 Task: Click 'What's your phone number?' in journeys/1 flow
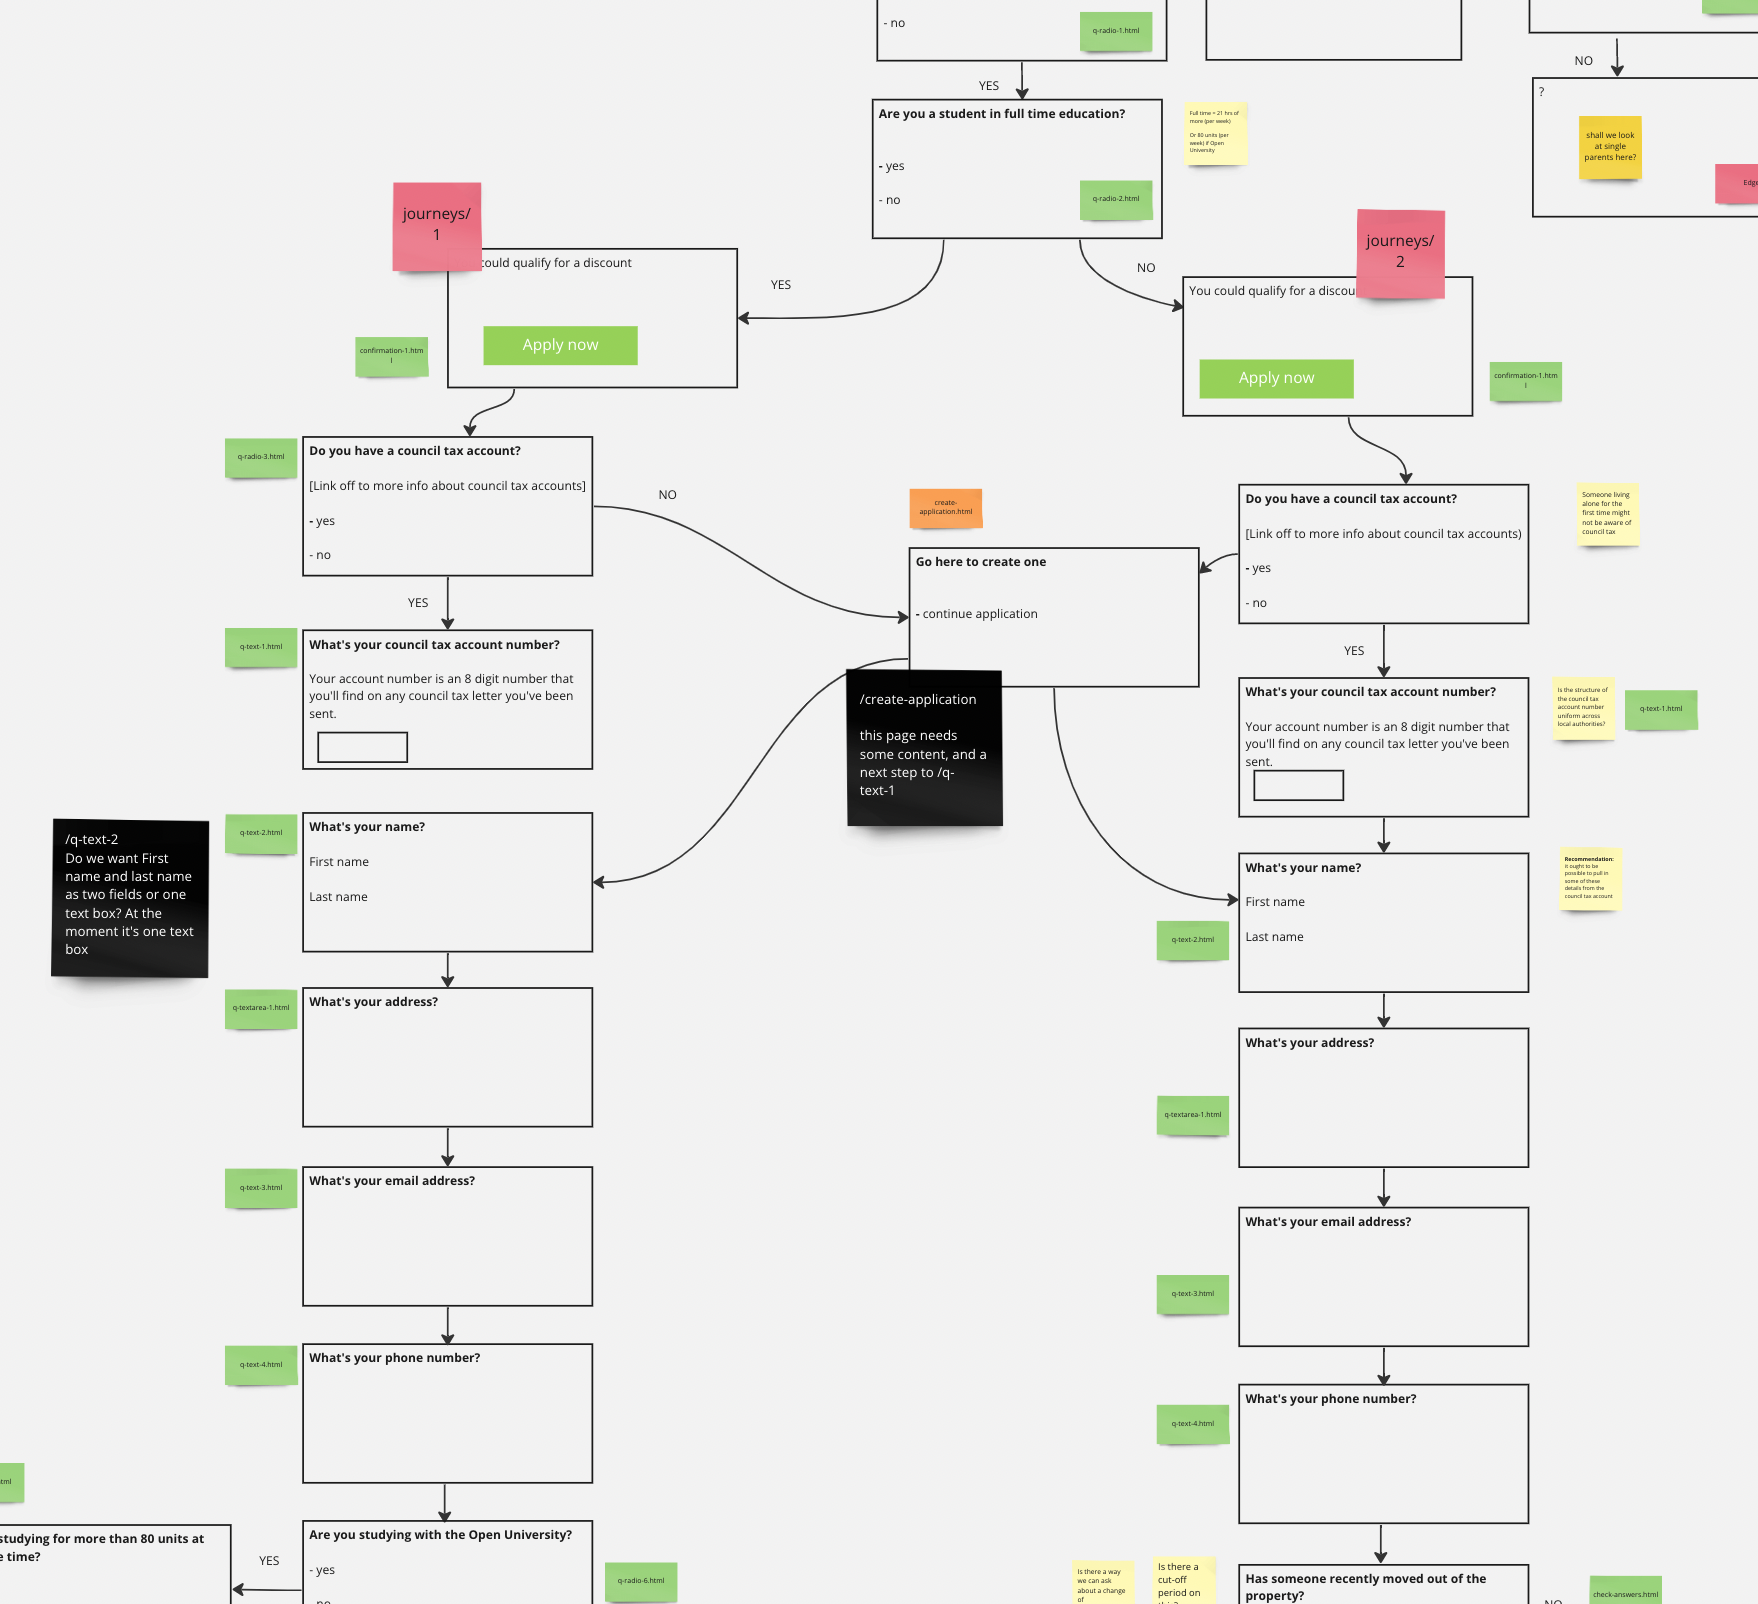coord(395,1358)
